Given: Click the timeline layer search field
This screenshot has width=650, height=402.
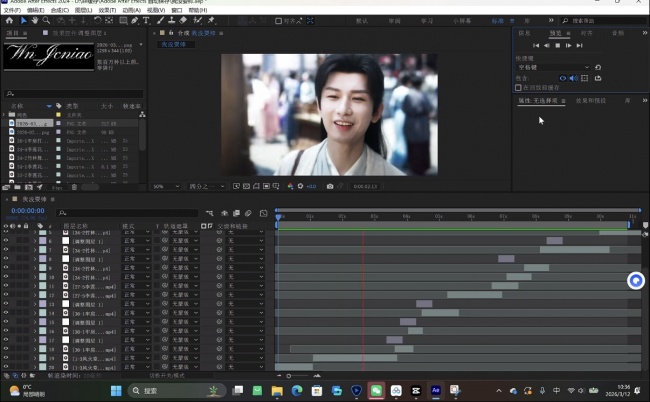Looking at the screenshot, I should 127,213.
